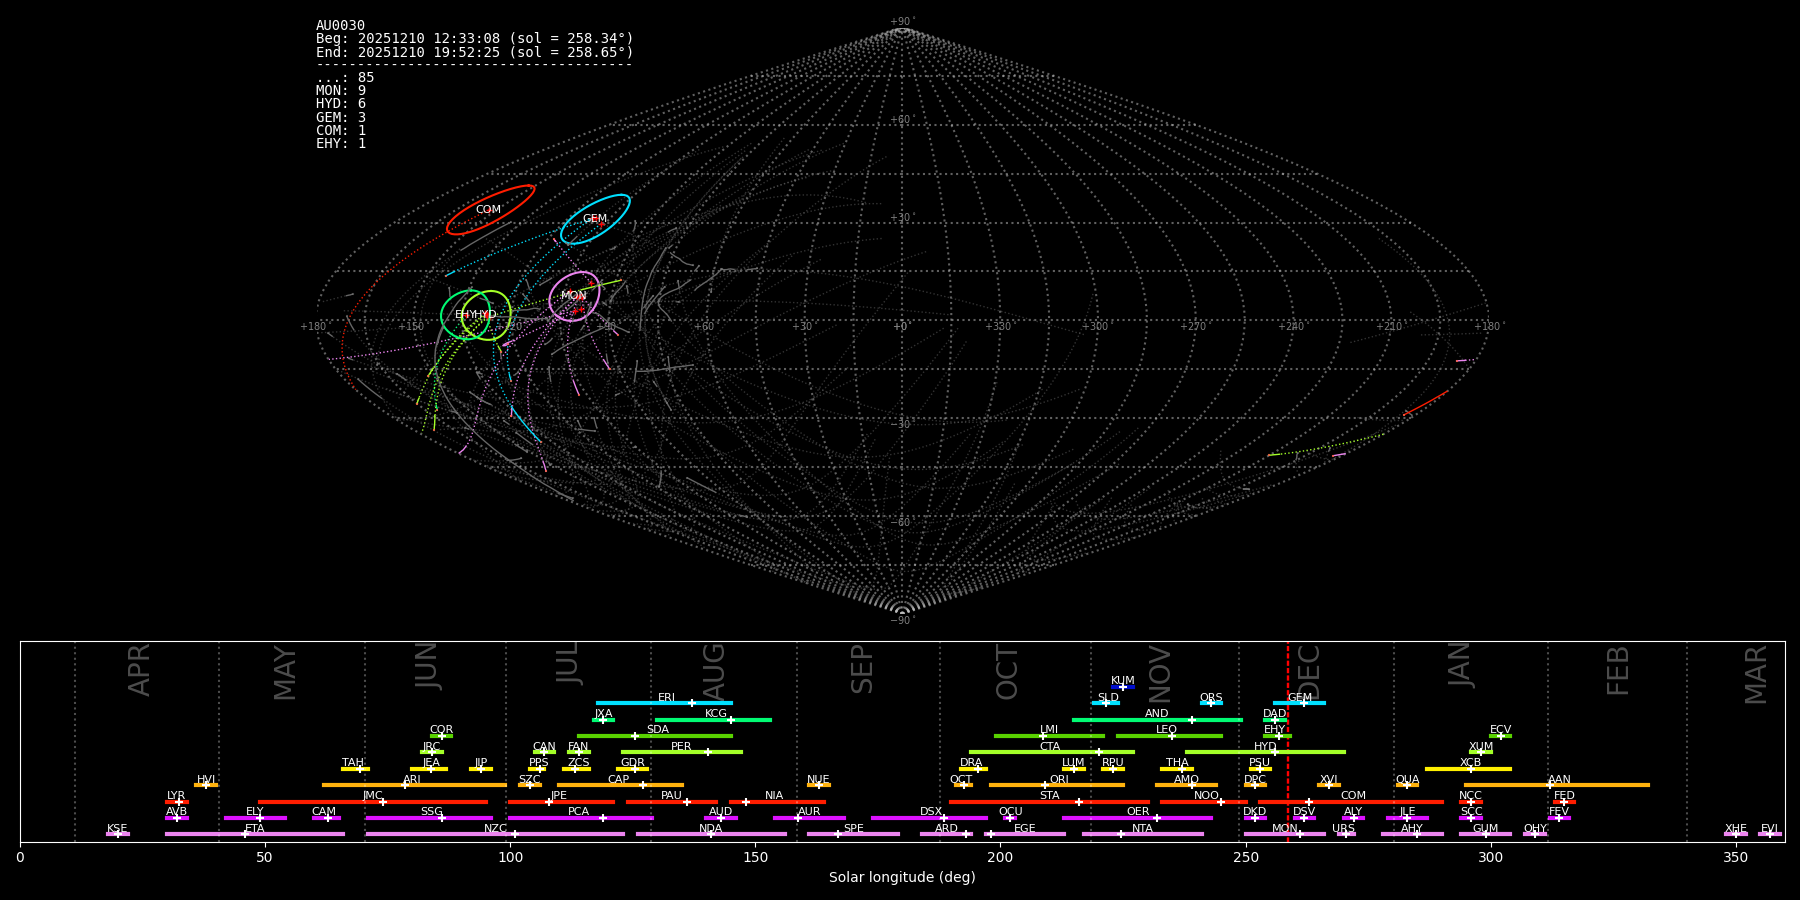Click the AUG month label in the timeline

[714, 672]
